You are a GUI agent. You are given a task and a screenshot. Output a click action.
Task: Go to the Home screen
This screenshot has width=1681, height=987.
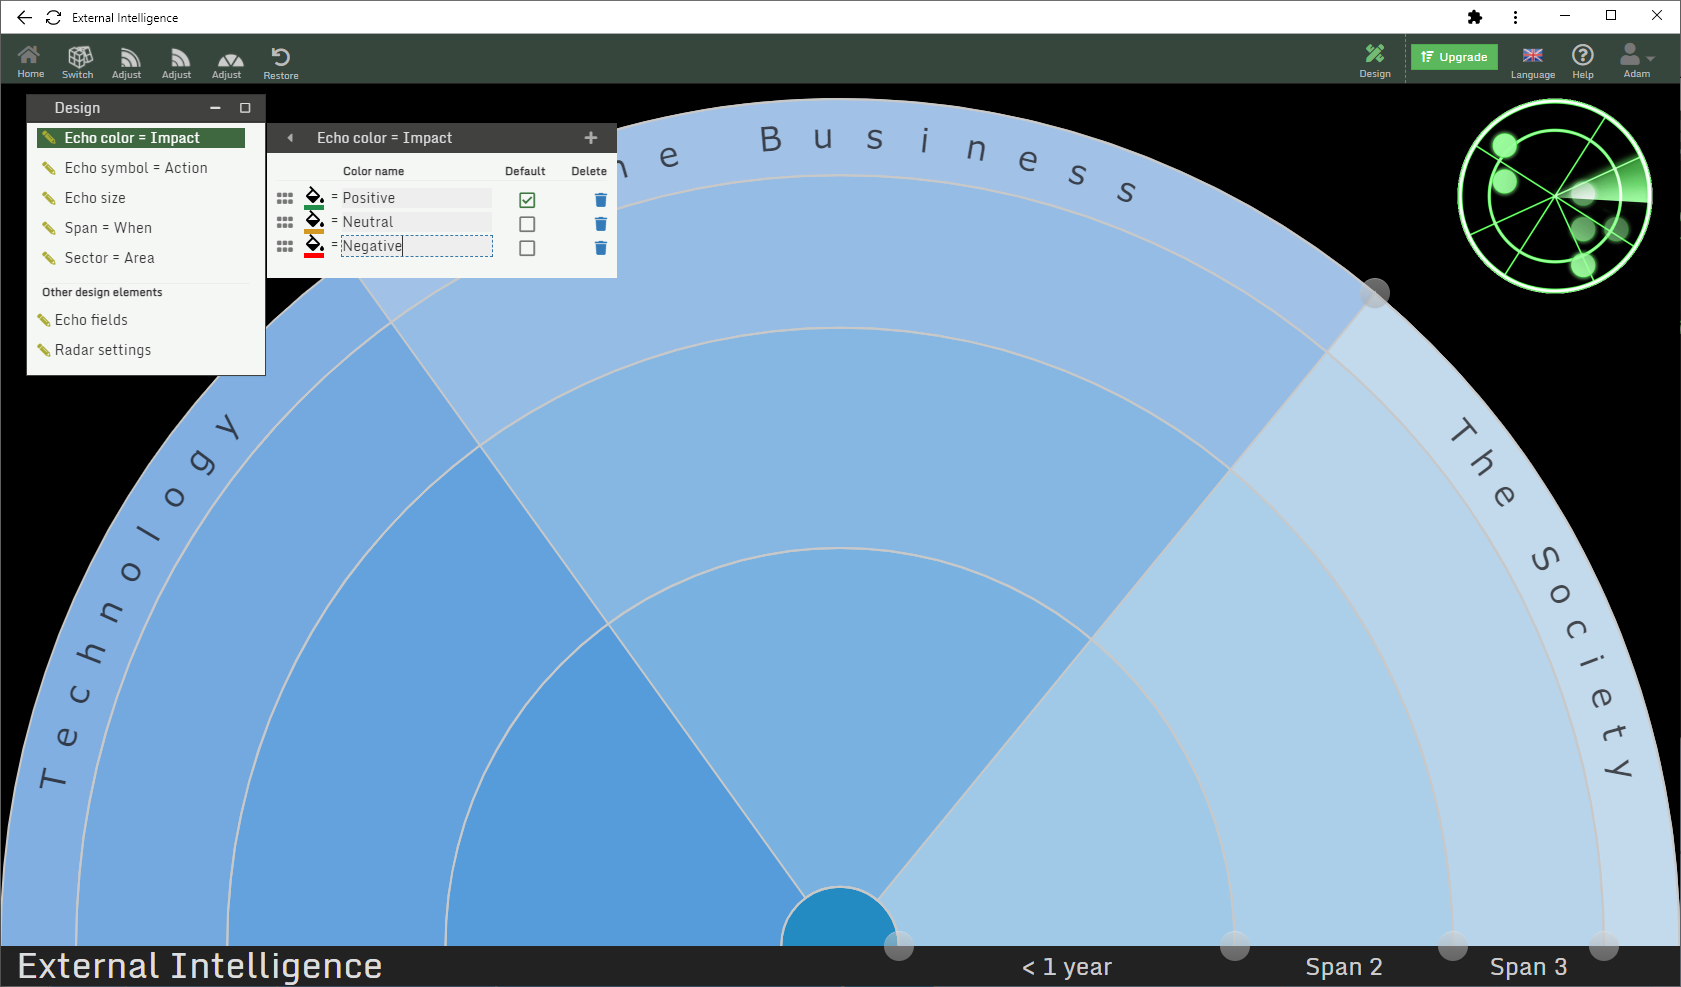coord(30,60)
